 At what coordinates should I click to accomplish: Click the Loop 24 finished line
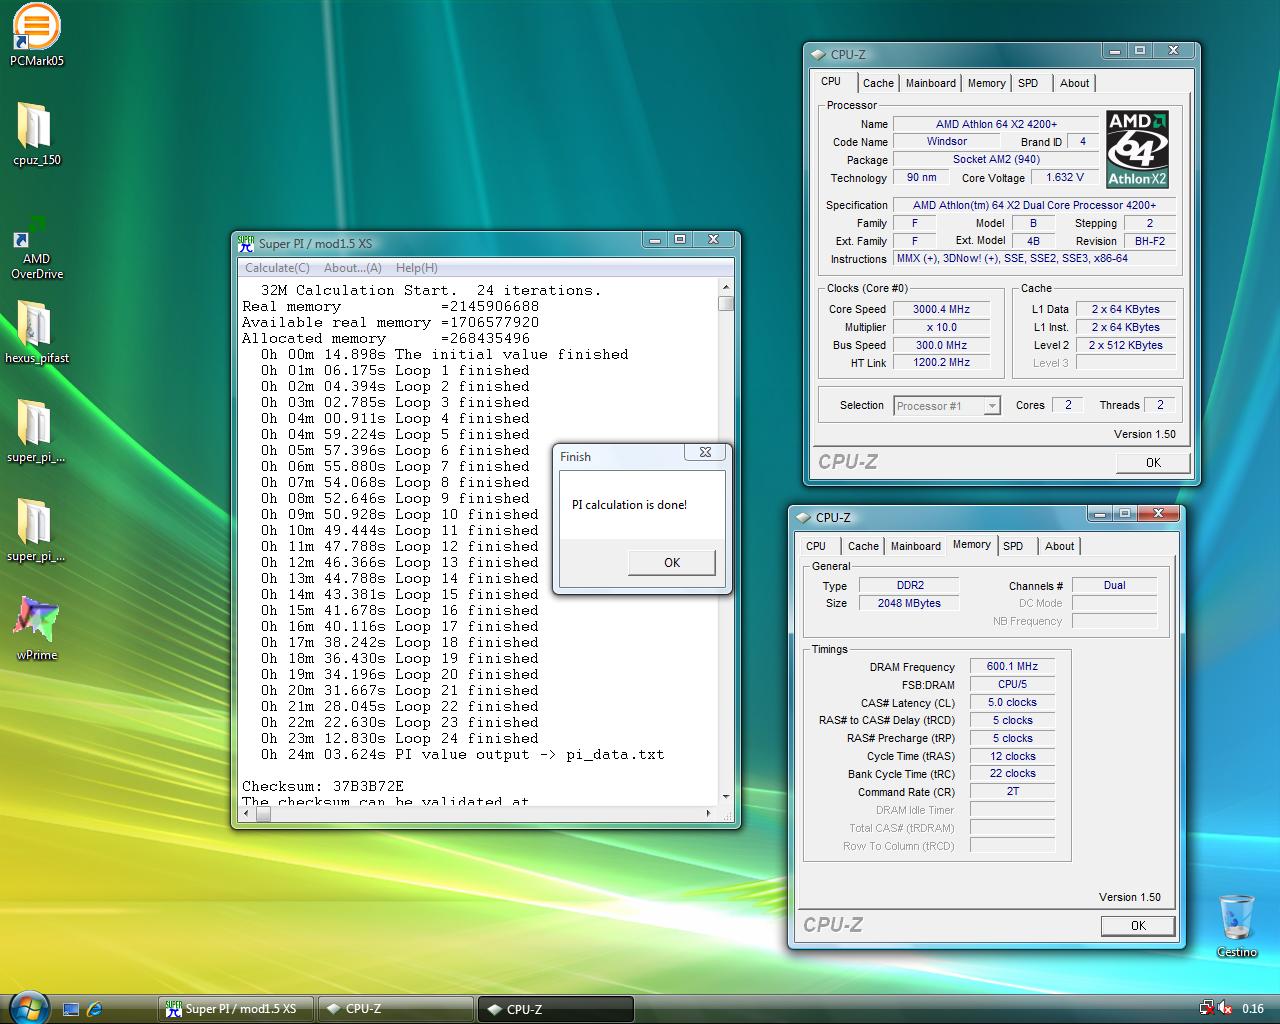point(400,738)
